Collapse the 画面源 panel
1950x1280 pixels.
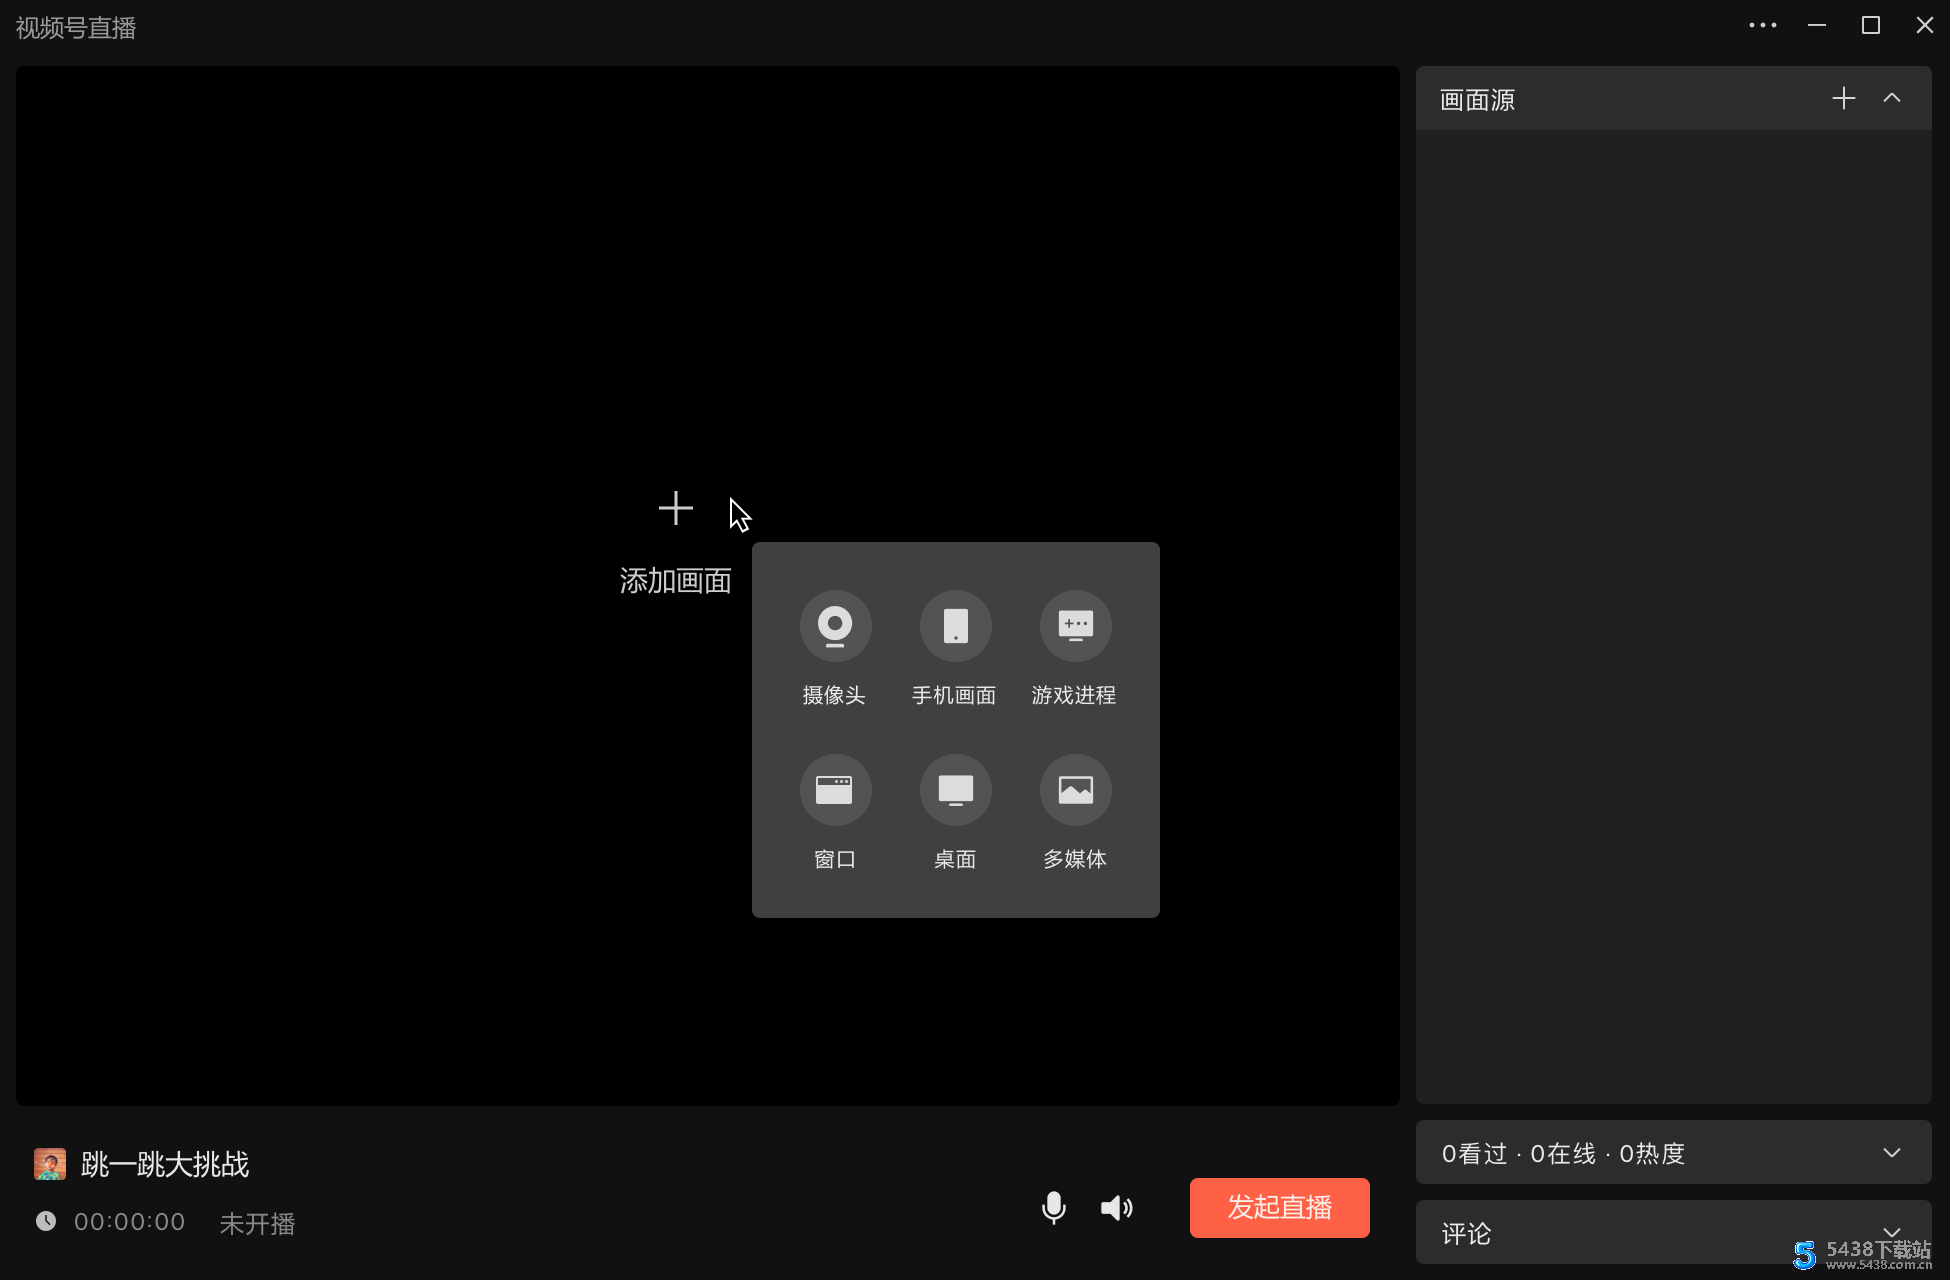coord(1891,98)
